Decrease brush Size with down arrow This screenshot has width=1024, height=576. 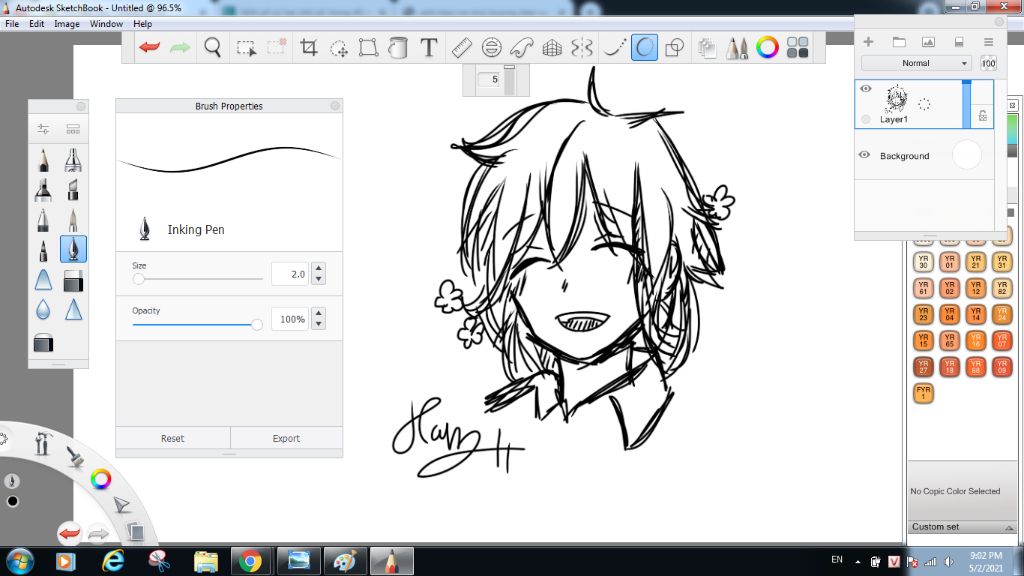click(x=319, y=279)
